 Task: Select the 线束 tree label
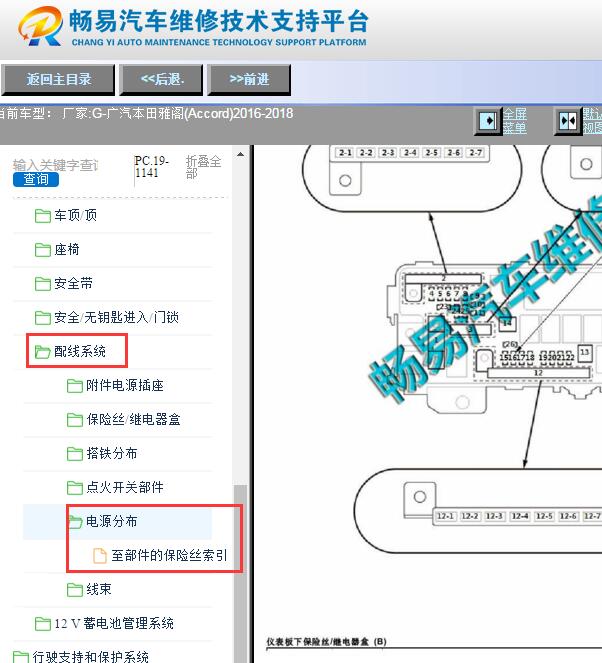tap(99, 589)
